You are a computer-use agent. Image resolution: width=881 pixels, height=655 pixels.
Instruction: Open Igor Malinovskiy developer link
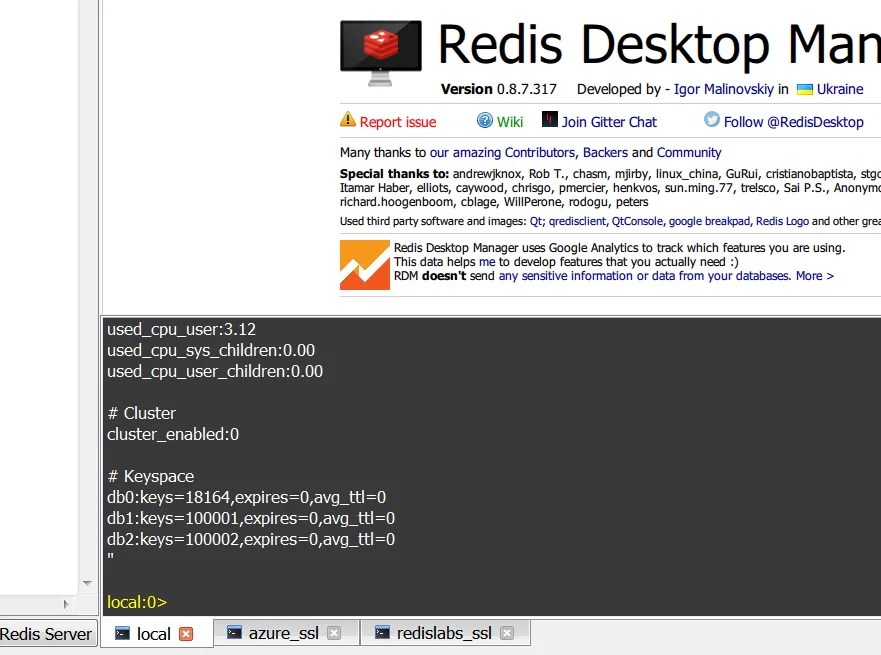click(724, 89)
